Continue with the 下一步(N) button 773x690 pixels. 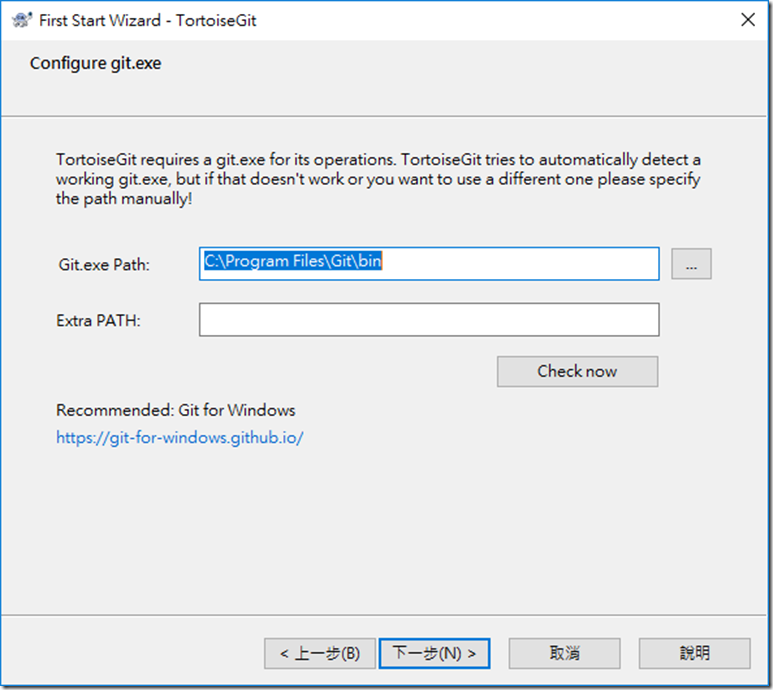coord(434,654)
